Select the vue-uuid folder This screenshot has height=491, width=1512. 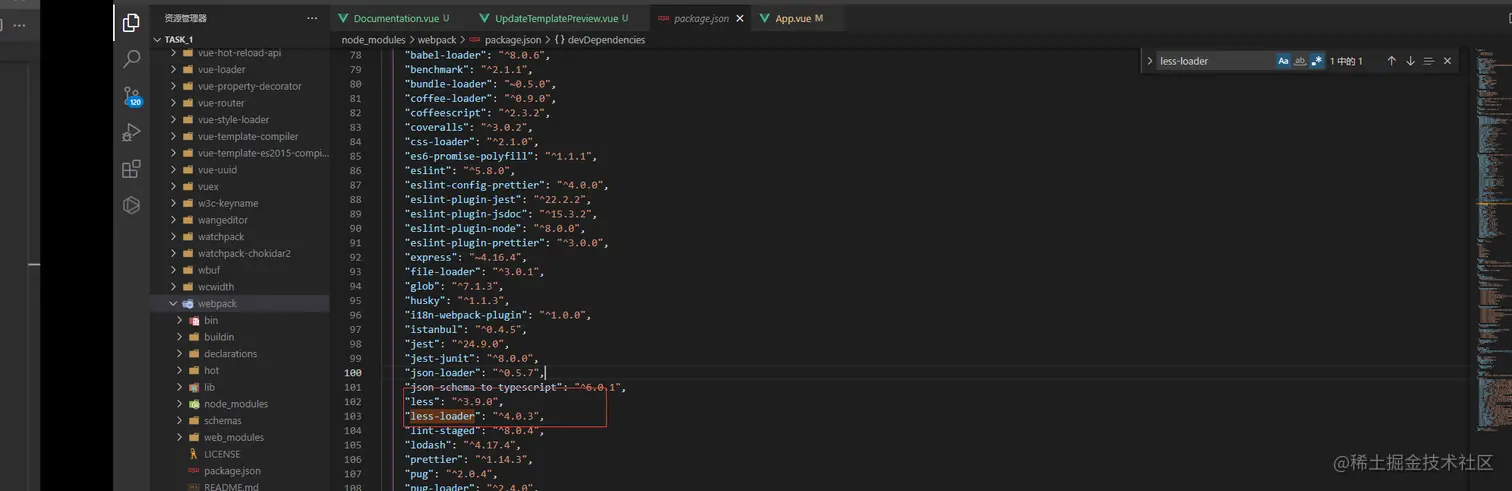[240, 170]
